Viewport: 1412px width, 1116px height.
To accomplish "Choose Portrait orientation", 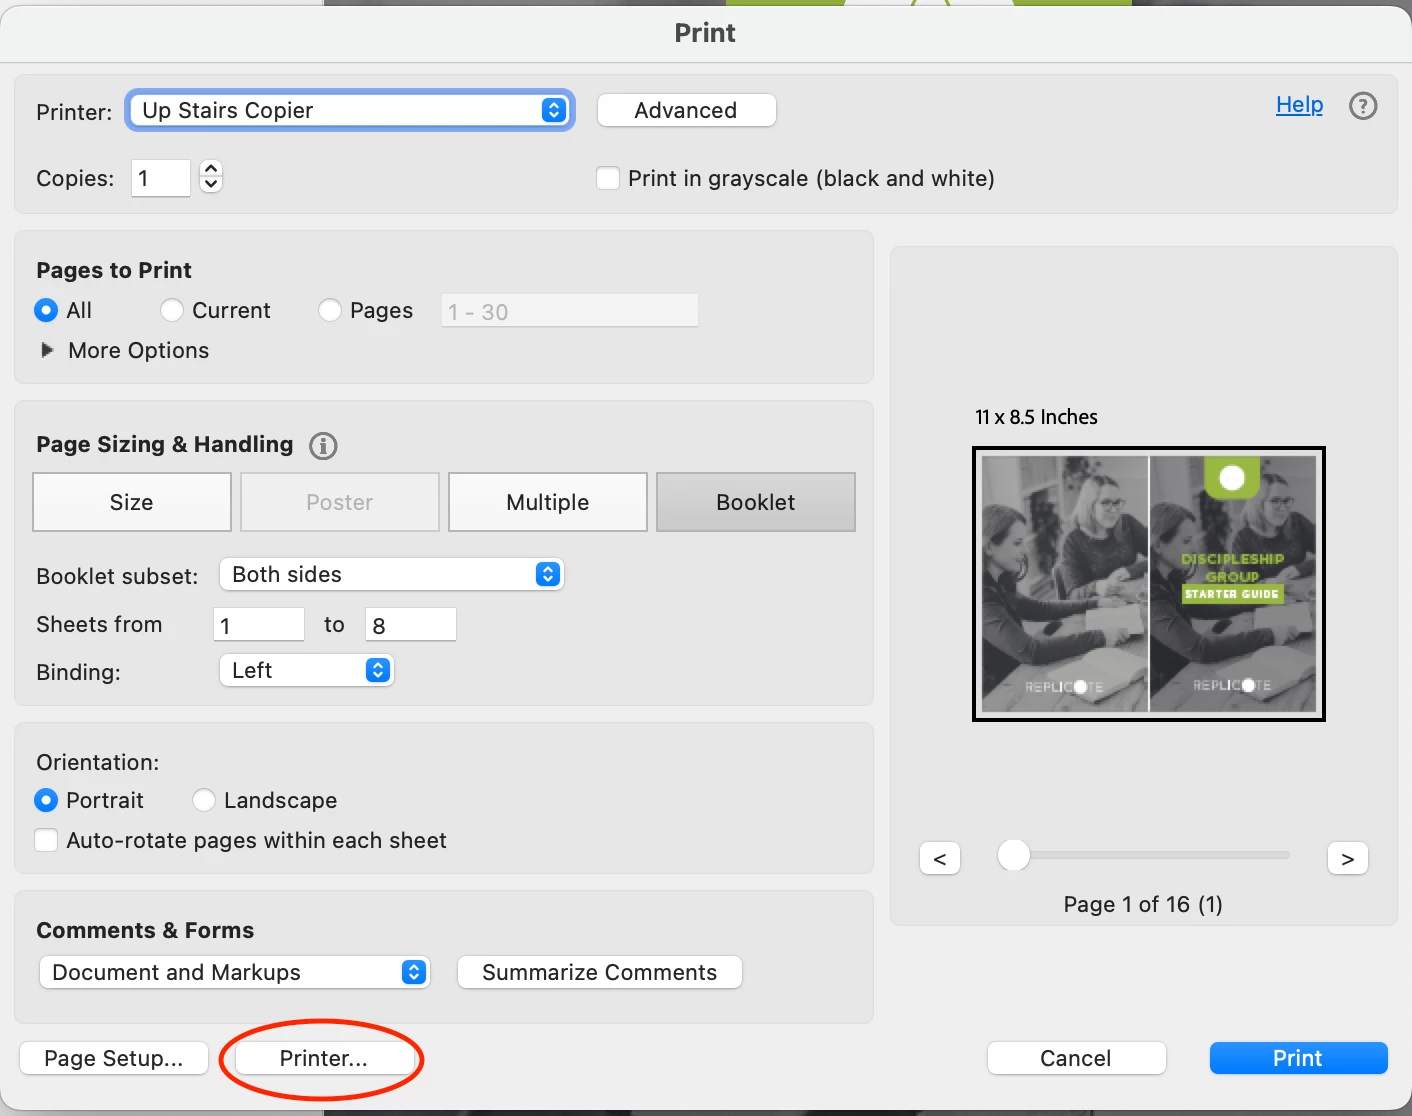I will pos(46,801).
